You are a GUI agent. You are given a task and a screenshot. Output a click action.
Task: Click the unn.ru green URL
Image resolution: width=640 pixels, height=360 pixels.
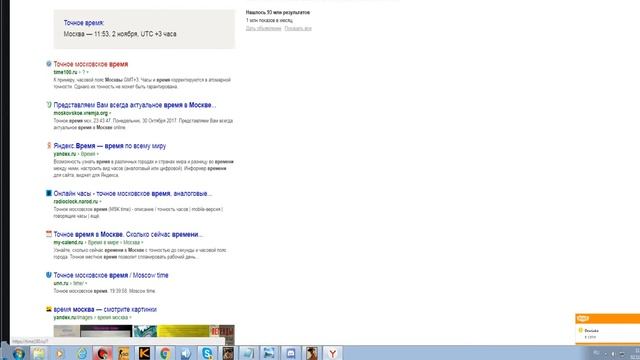click(x=61, y=283)
